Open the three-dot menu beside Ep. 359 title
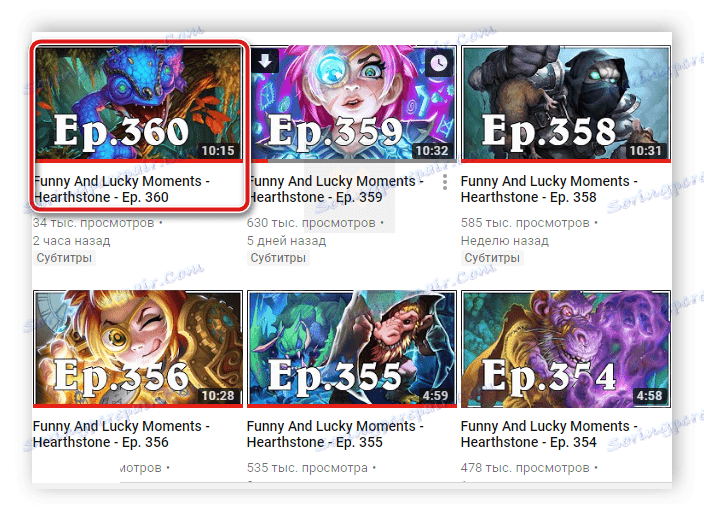The image size is (704, 521). coord(444,182)
